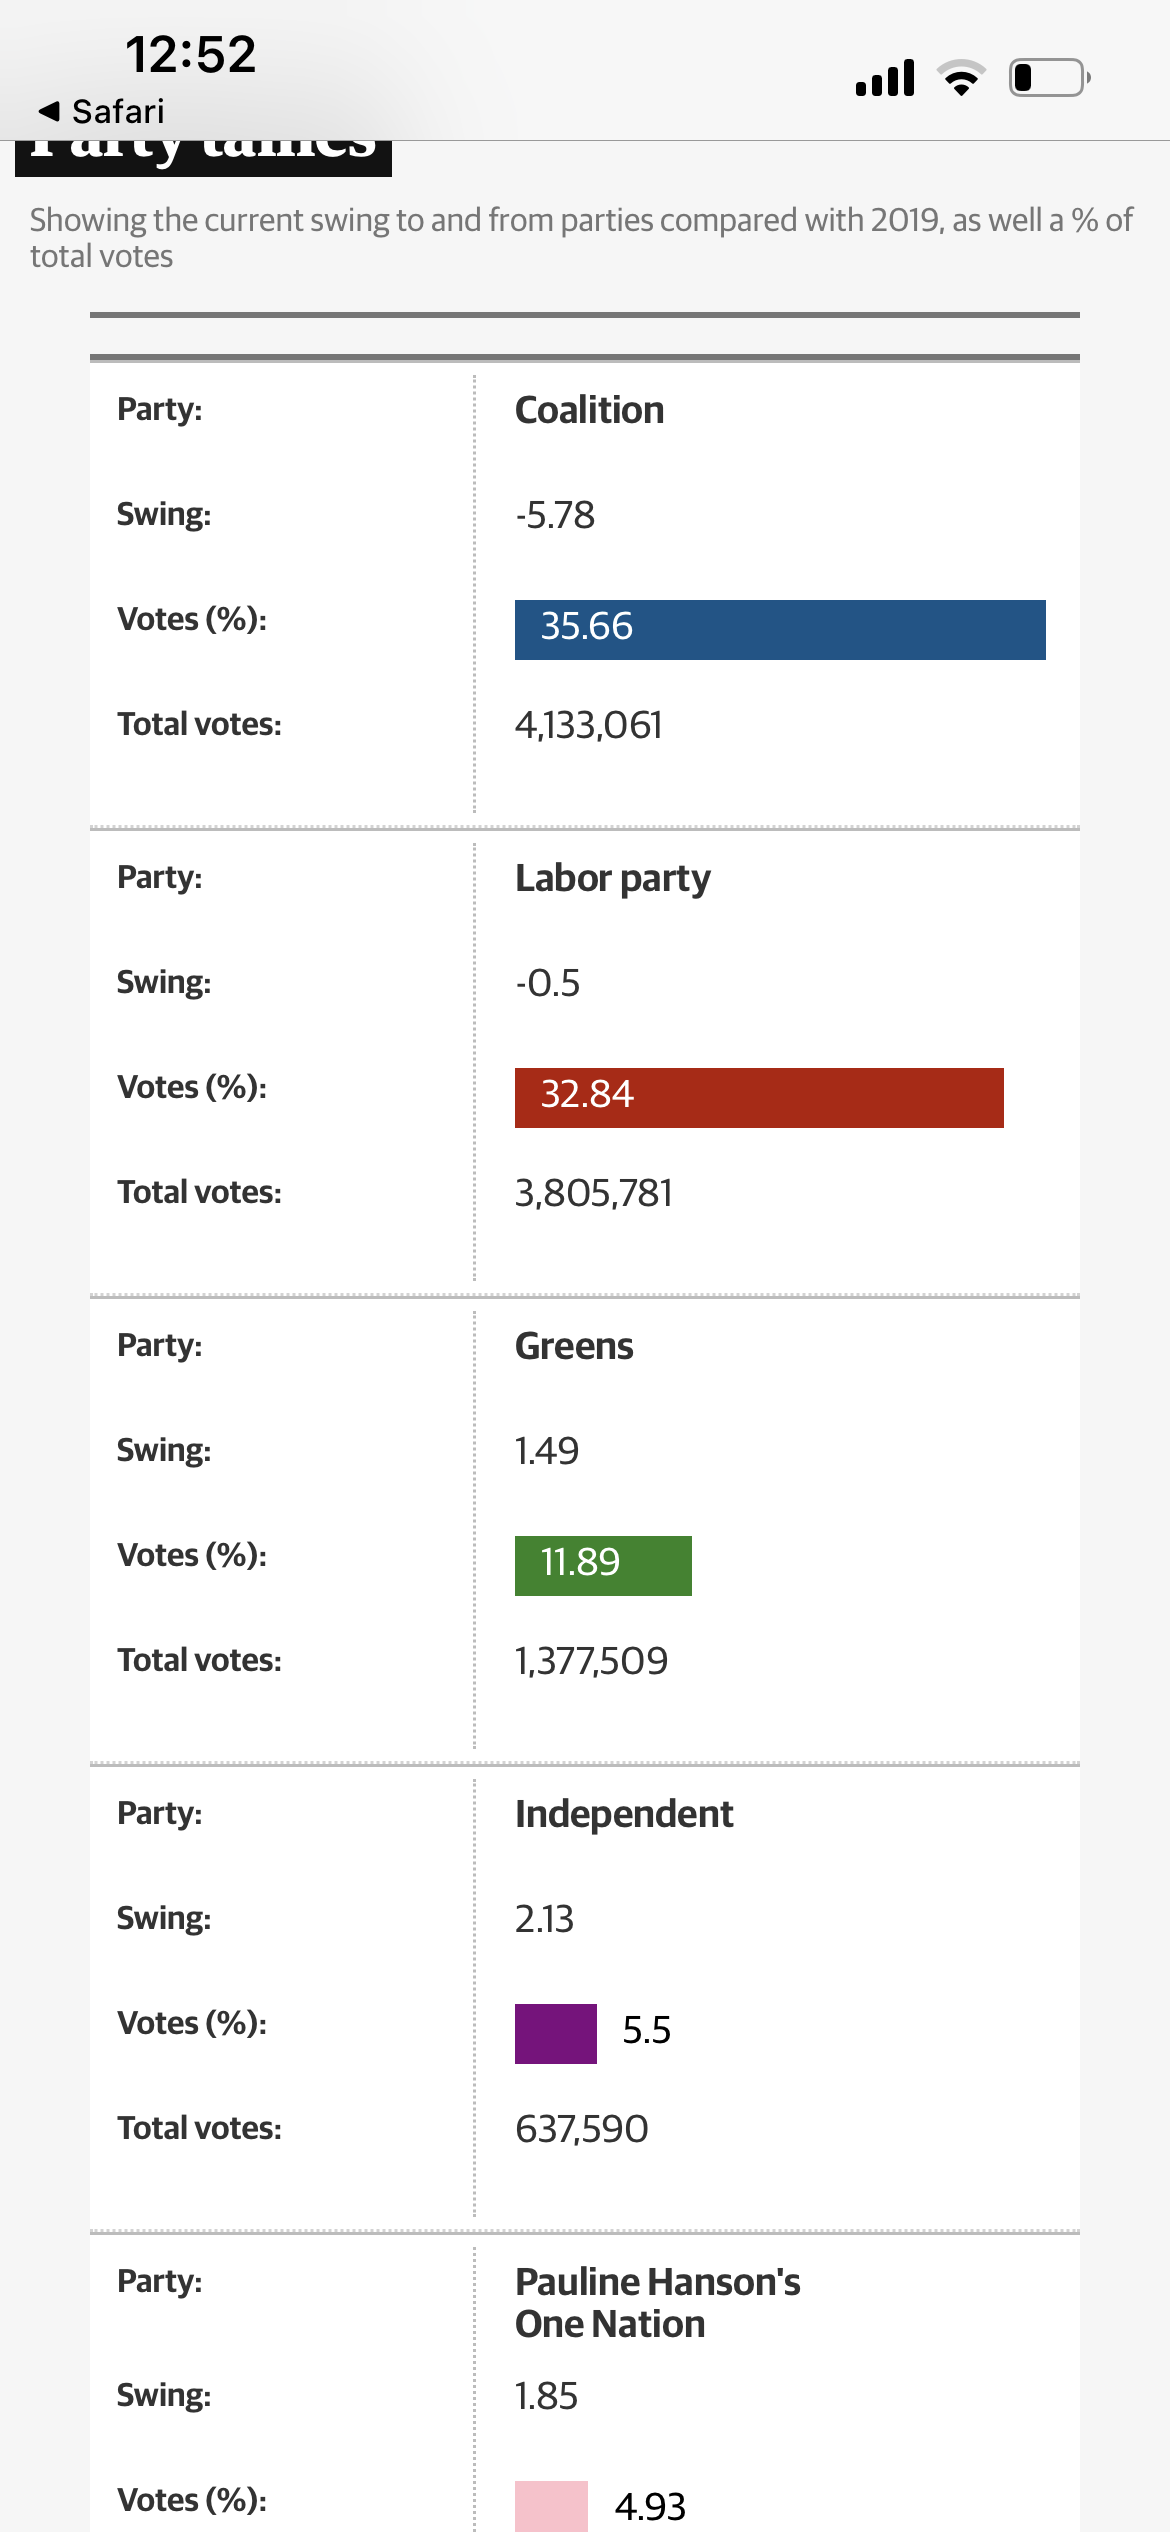The height and width of the screenshot is (2532, 1170).
Task: Tap the 12:52 clock in status bar
Action: pyautogui.click(x=190, y=54)
